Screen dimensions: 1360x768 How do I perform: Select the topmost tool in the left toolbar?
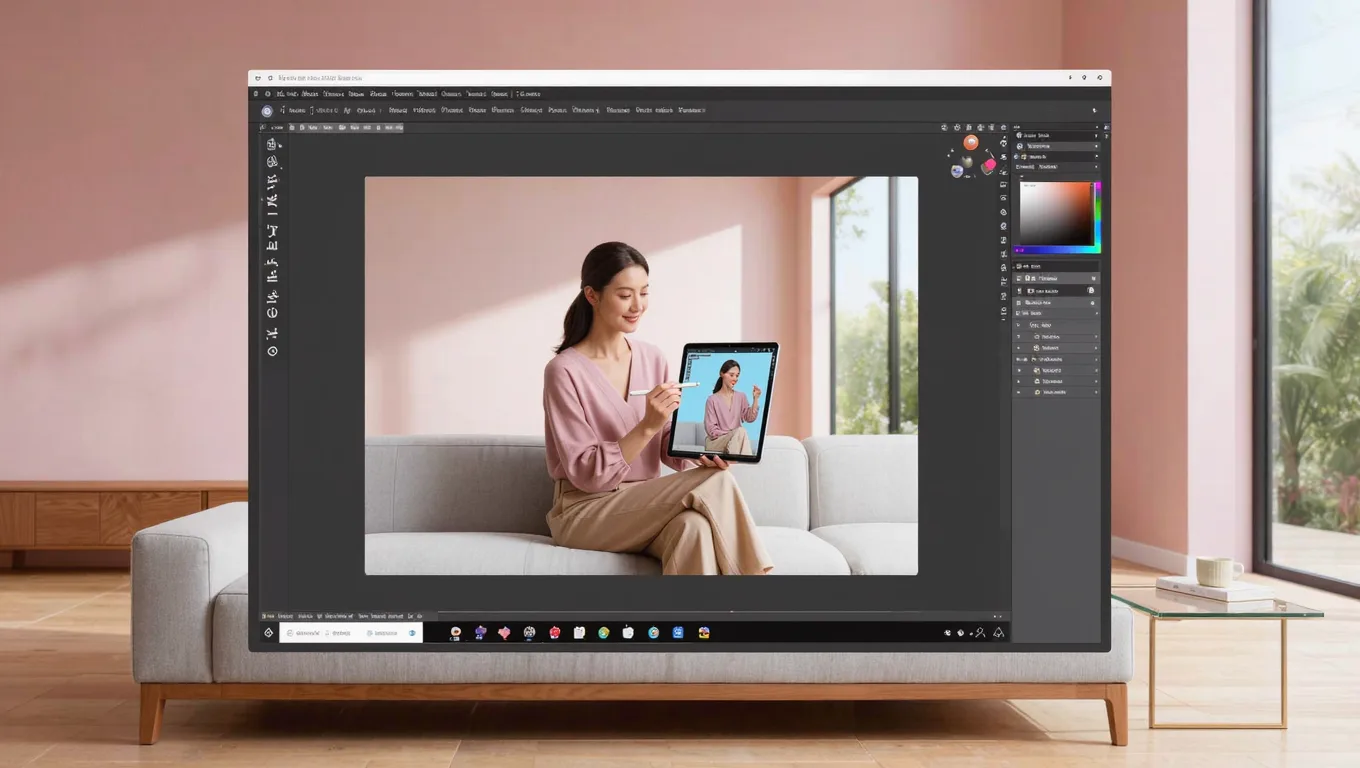coord(271,144)
